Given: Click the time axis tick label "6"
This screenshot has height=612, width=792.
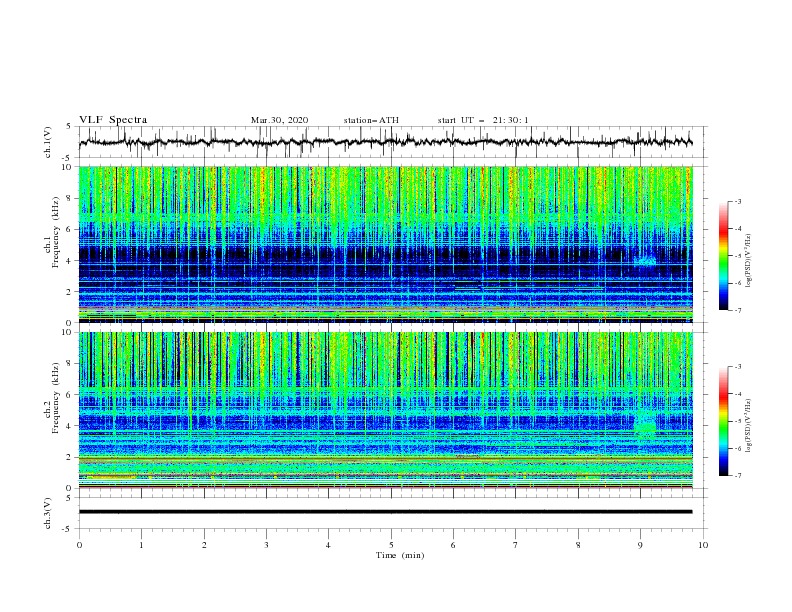Looking at the screenshot, I should [x=453, y=545].
